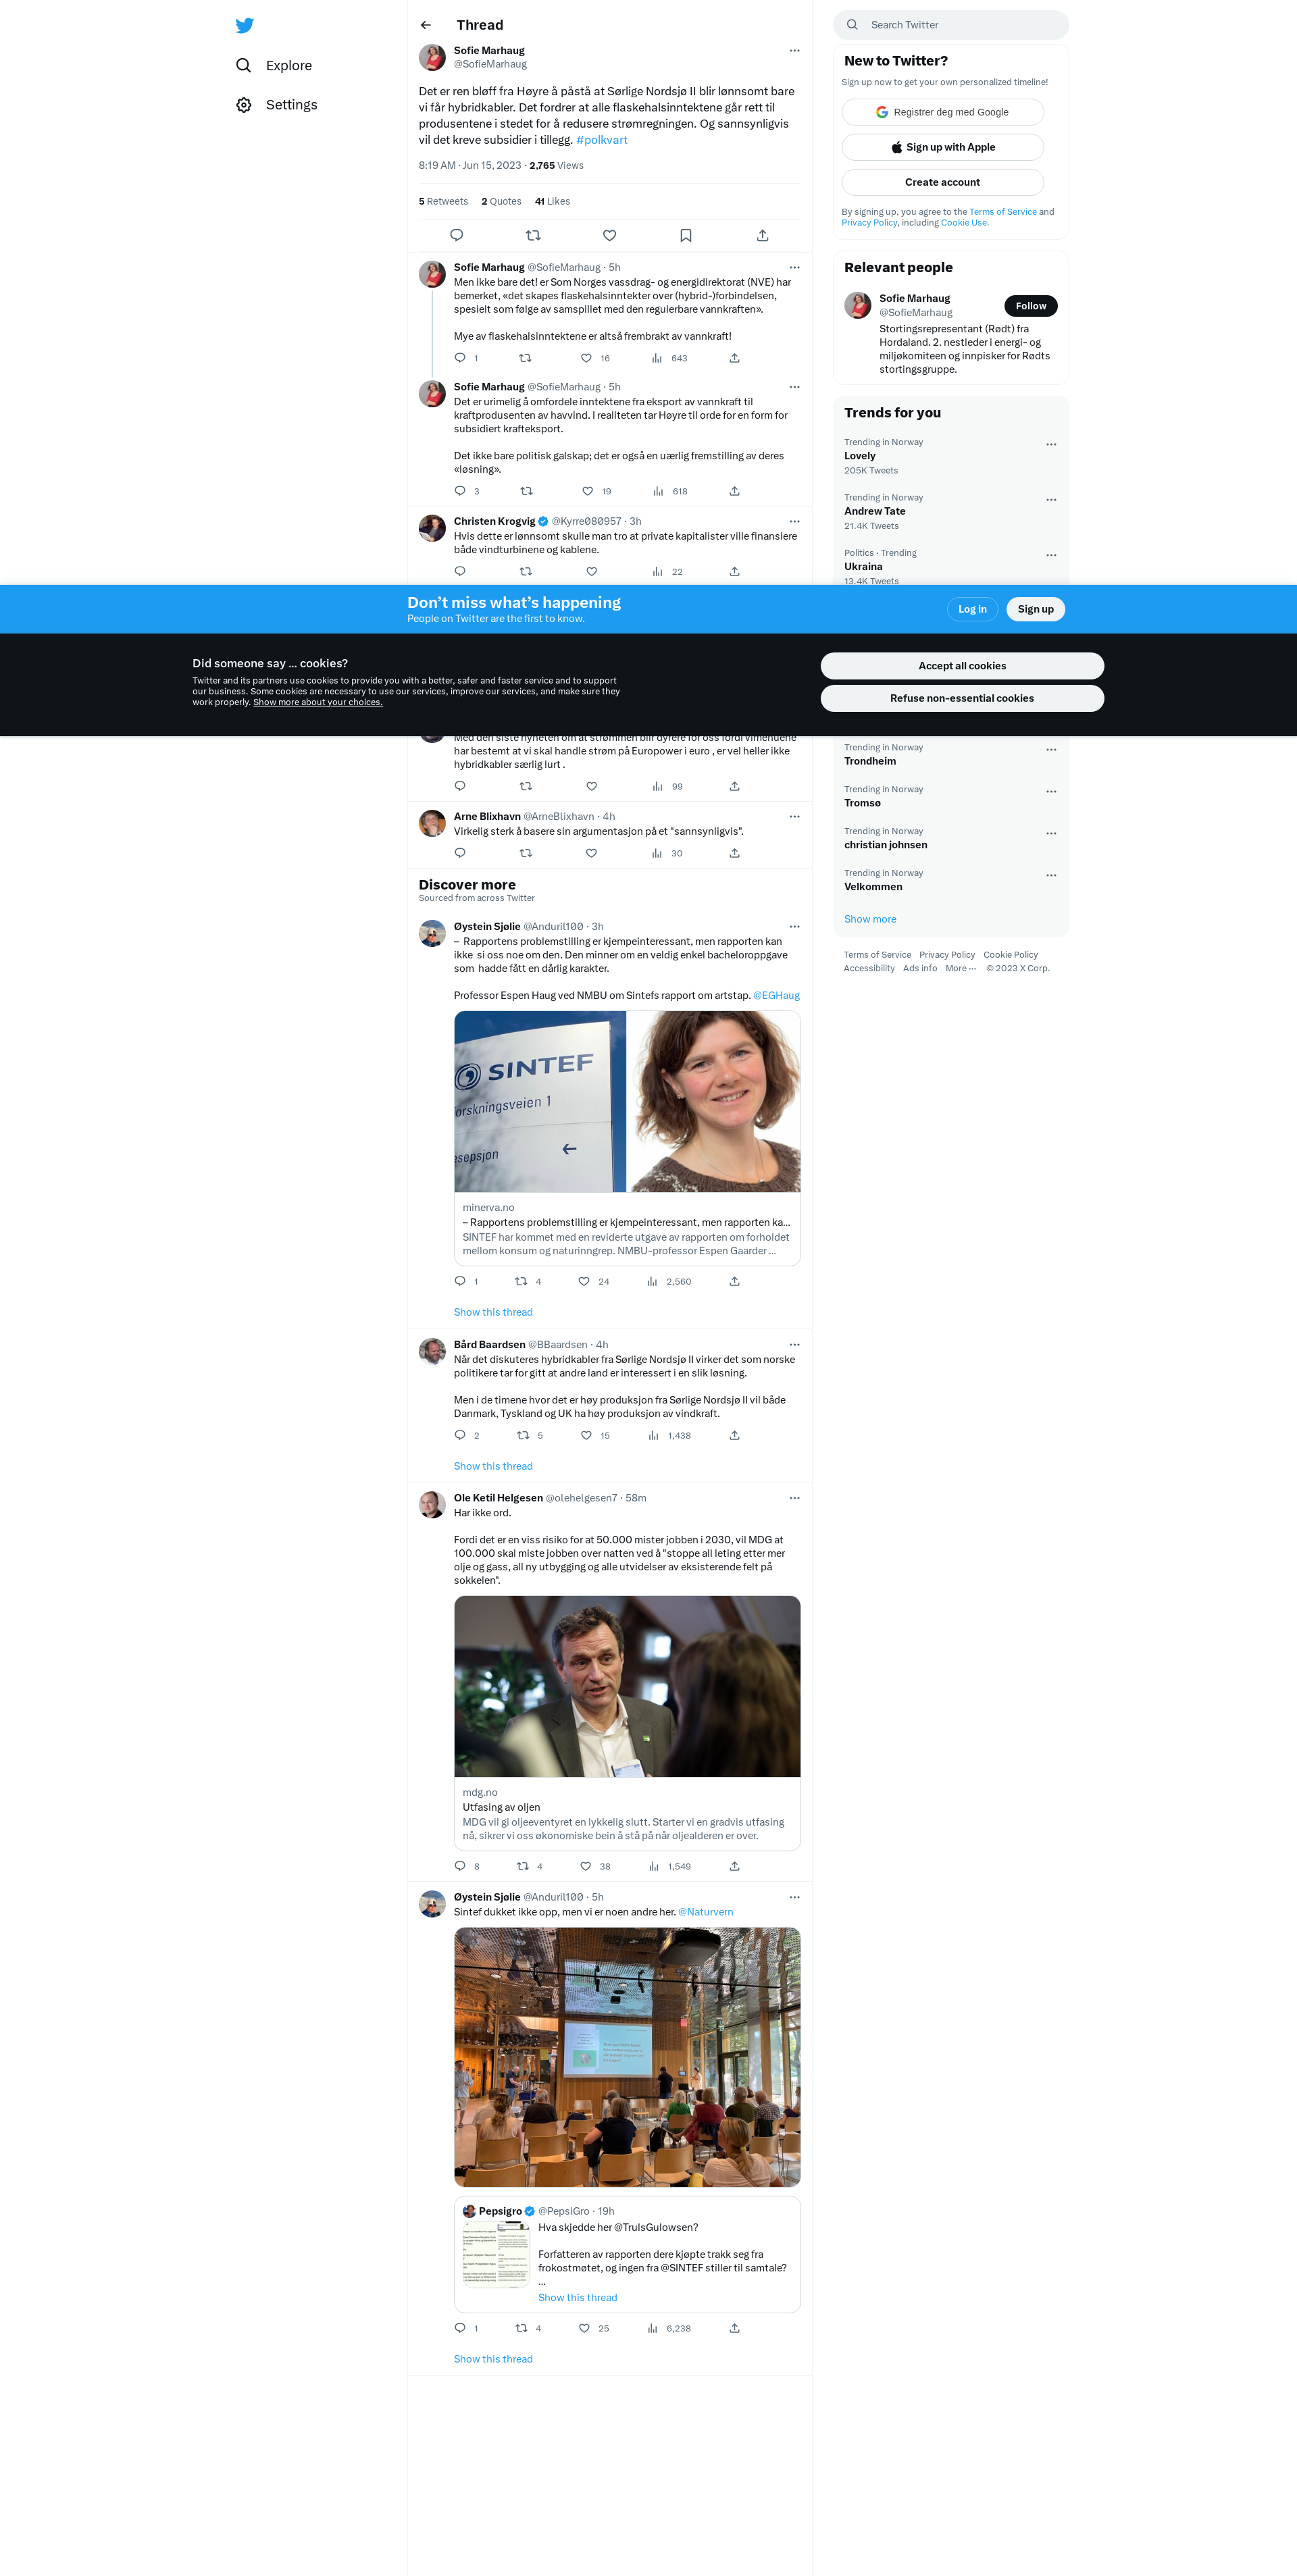
Task: Show more trends in the Trends panel
Action: [x=870, y=919]
